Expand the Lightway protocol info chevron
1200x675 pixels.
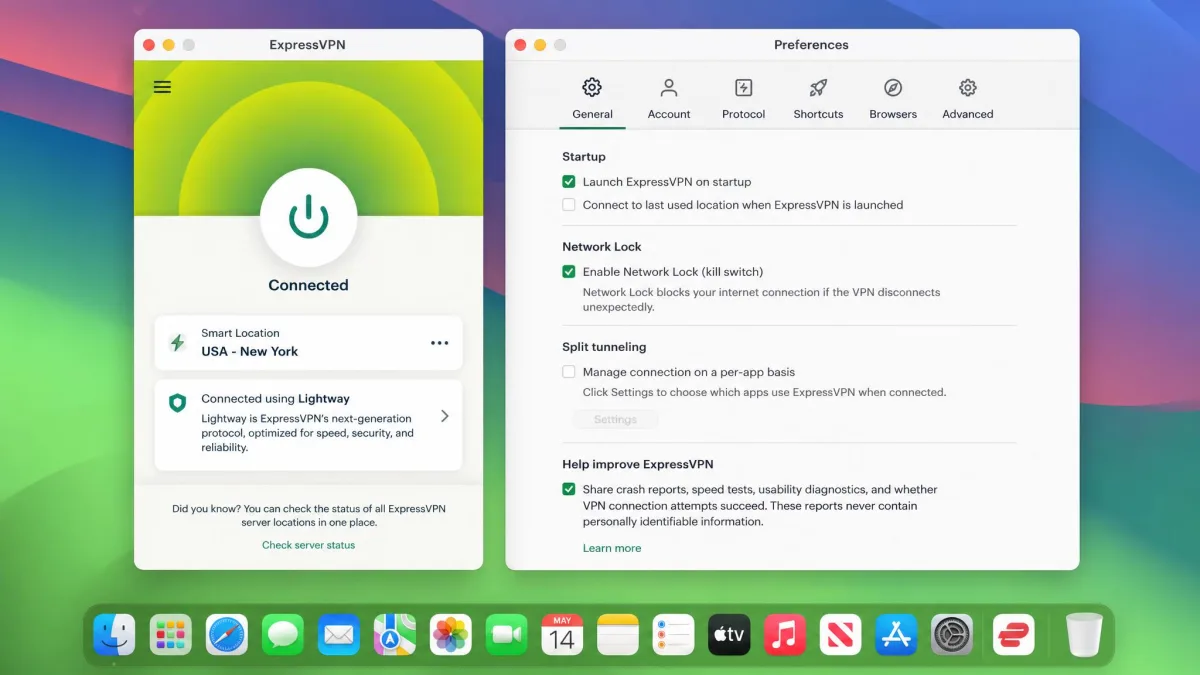click(444, 416)
